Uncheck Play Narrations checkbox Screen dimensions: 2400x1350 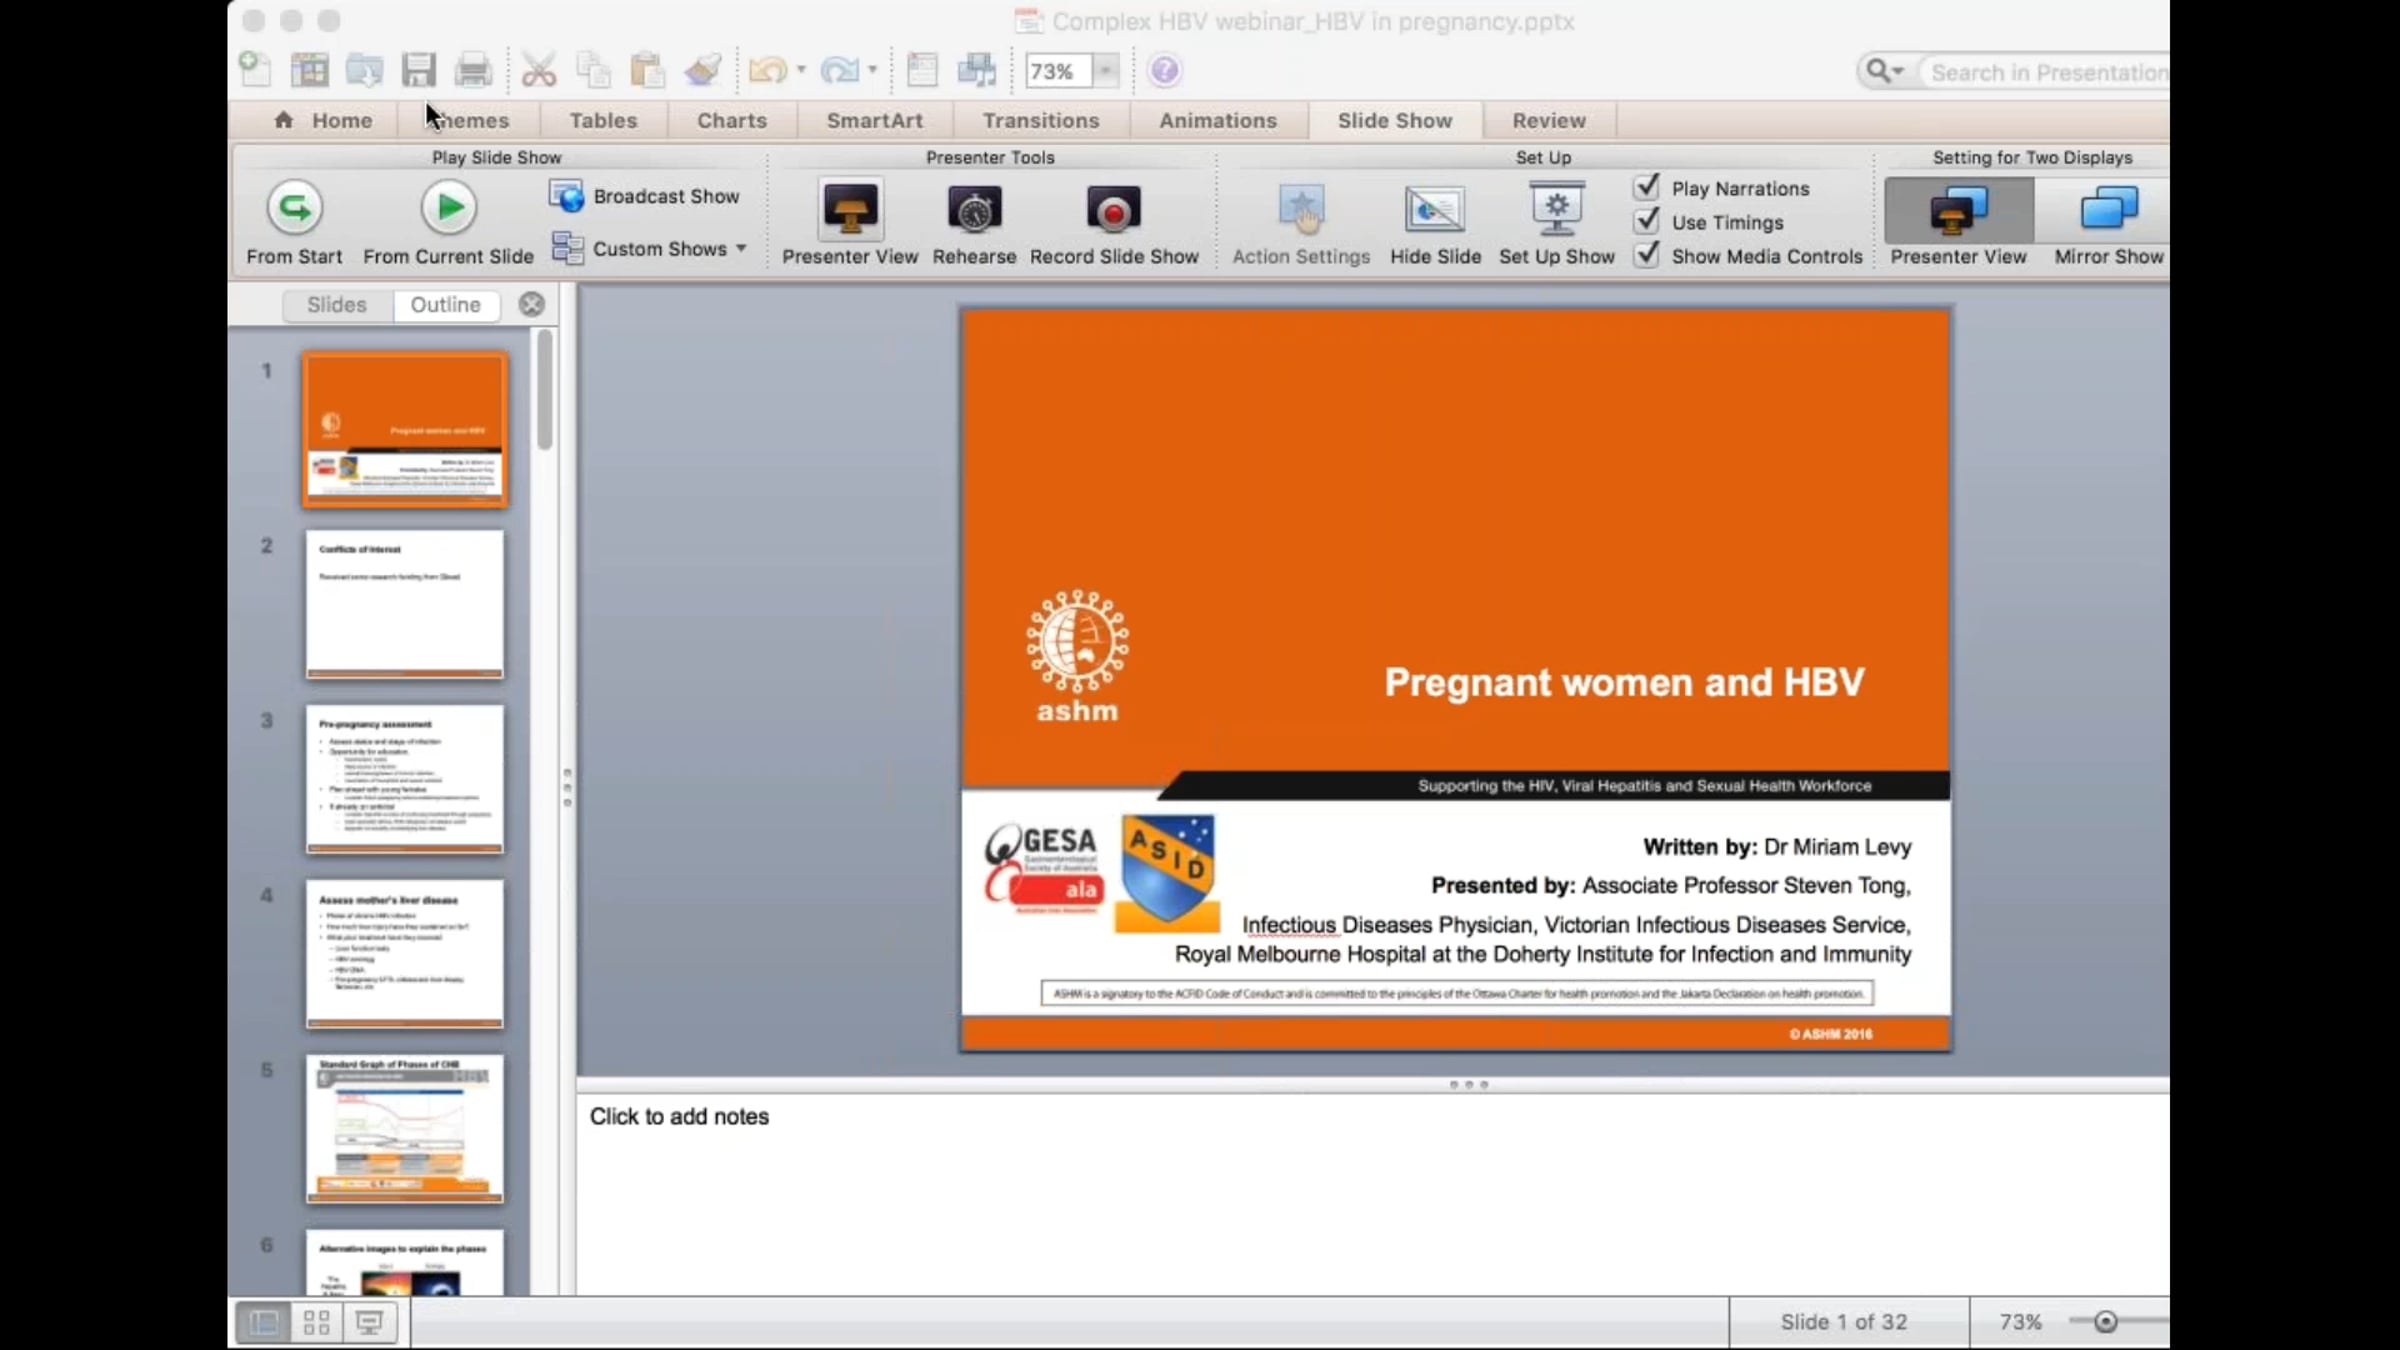click(1647, 188)
